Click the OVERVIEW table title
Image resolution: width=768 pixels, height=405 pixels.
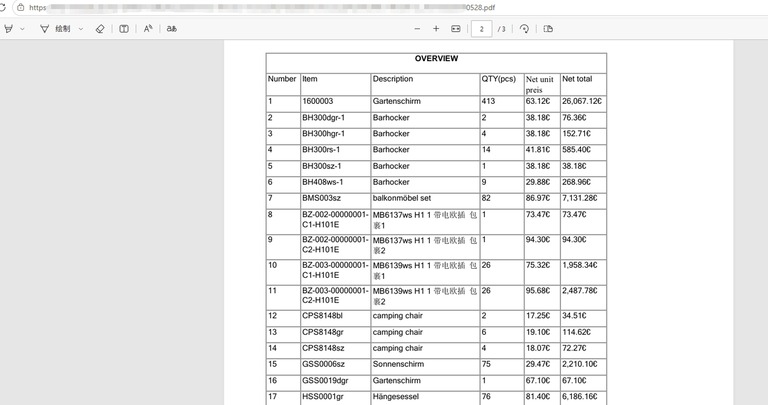[x=436, y=58]
